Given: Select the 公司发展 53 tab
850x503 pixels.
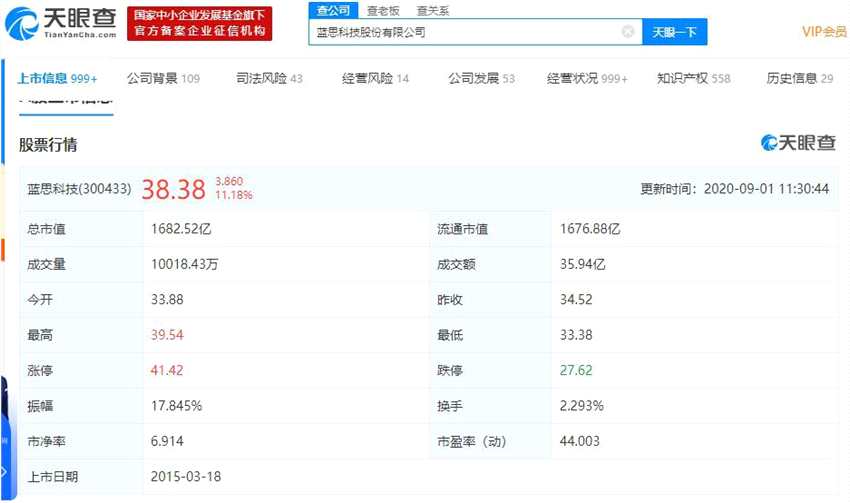Looking at the screenshot, I should (x=481, y=79).
